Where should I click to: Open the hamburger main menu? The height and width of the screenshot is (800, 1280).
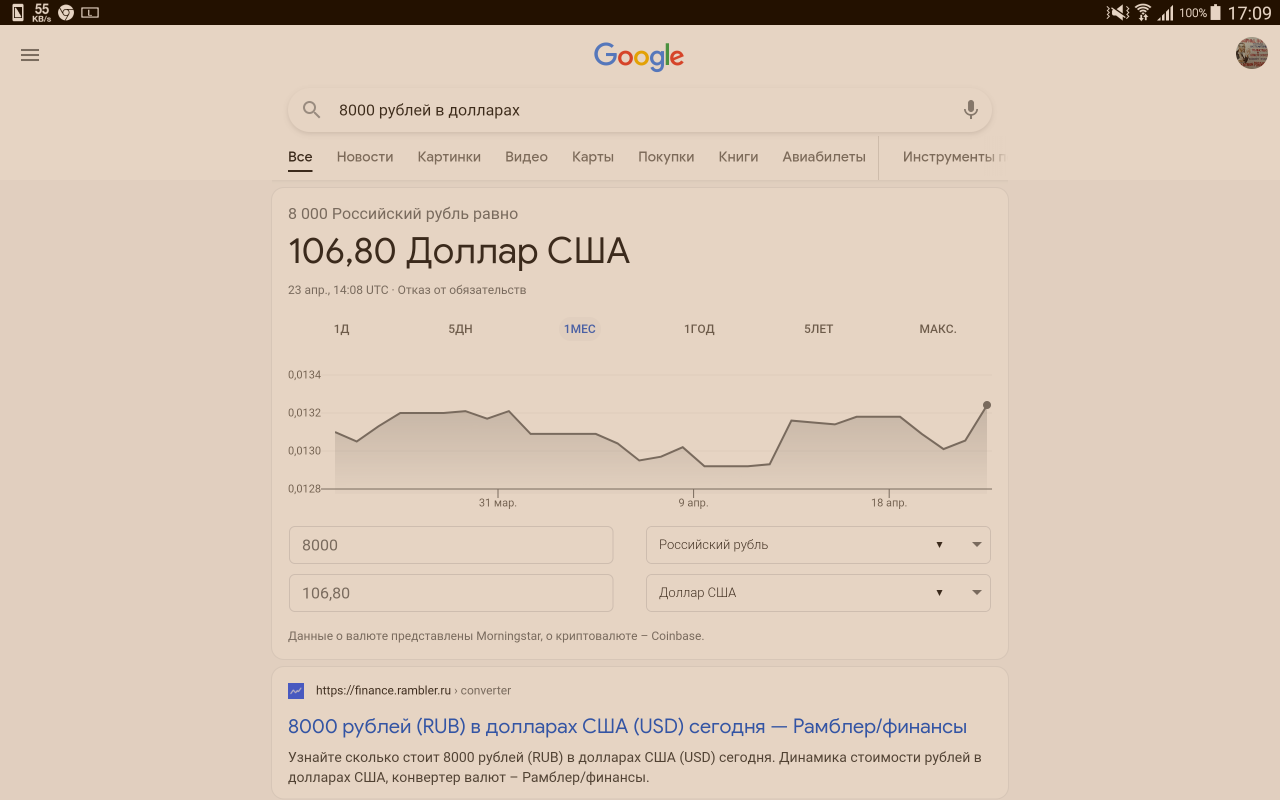point(30,55)
